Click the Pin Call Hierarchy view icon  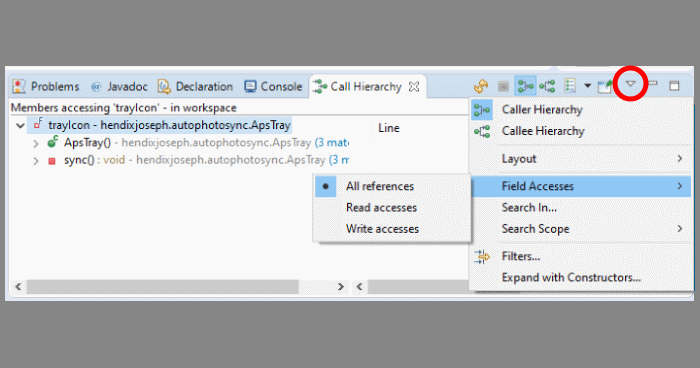605,86
